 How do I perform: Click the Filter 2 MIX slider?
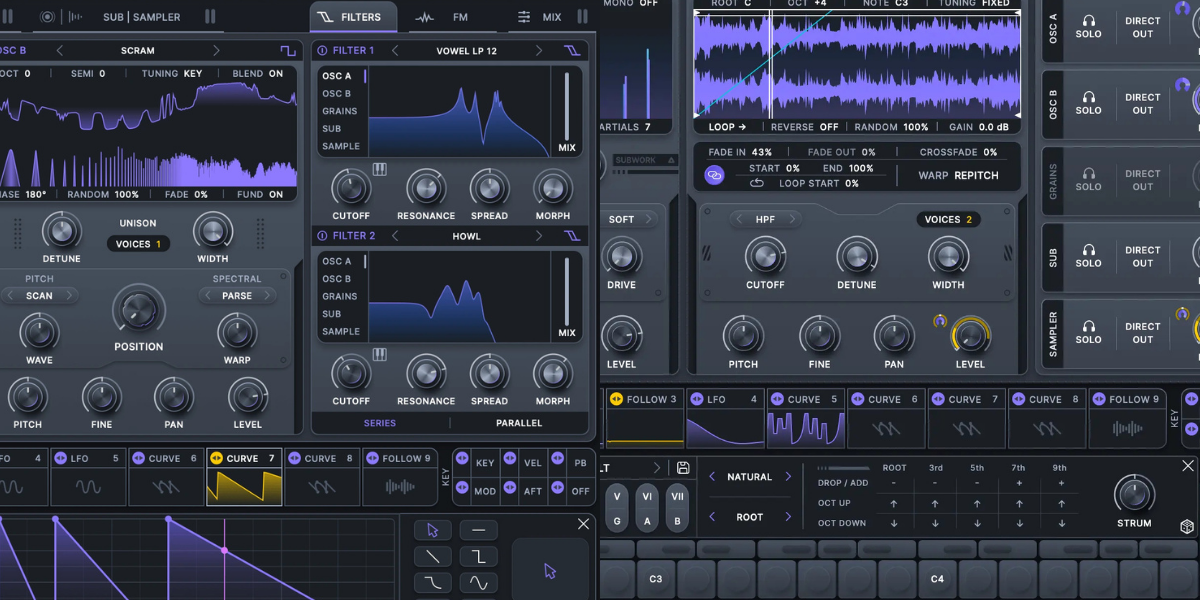[567, 292]
